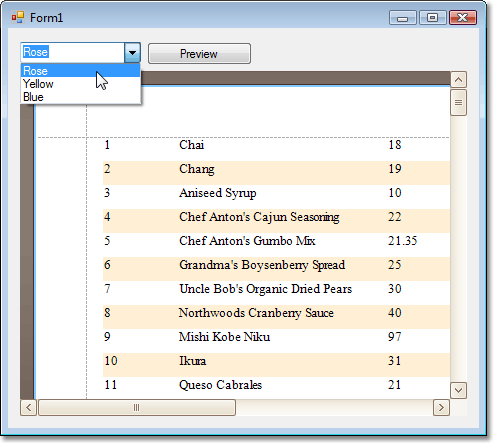
Task: Close the Form1 window
Action: pyautogui.click(x=463, y=18)
